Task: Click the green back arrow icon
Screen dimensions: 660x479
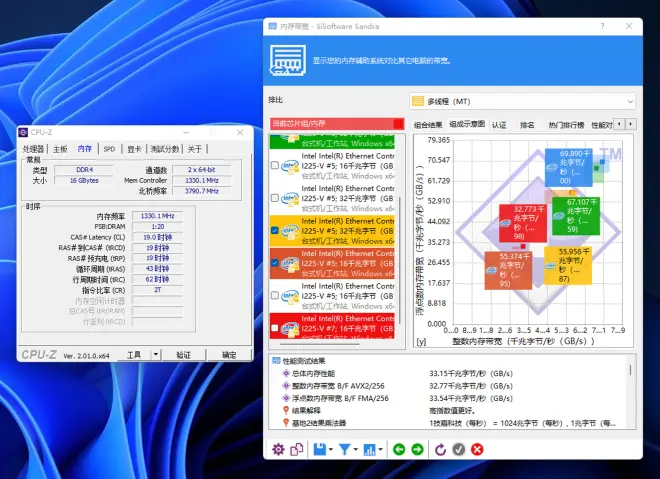Action: coord(400,449)
